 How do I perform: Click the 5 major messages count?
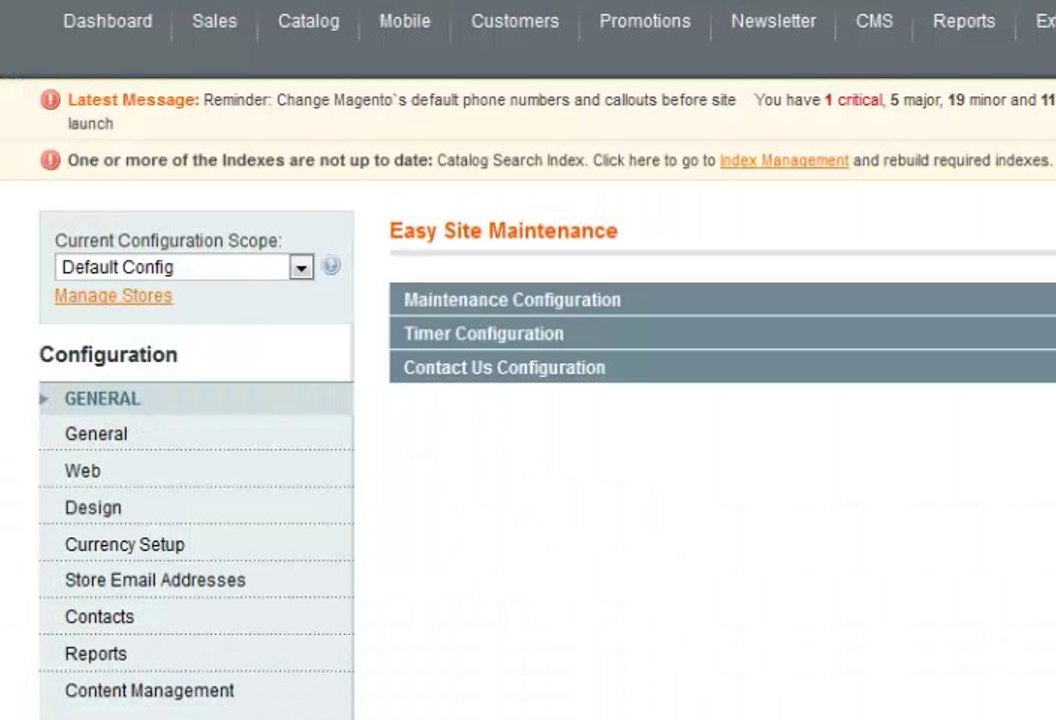(x=915, y=100)
